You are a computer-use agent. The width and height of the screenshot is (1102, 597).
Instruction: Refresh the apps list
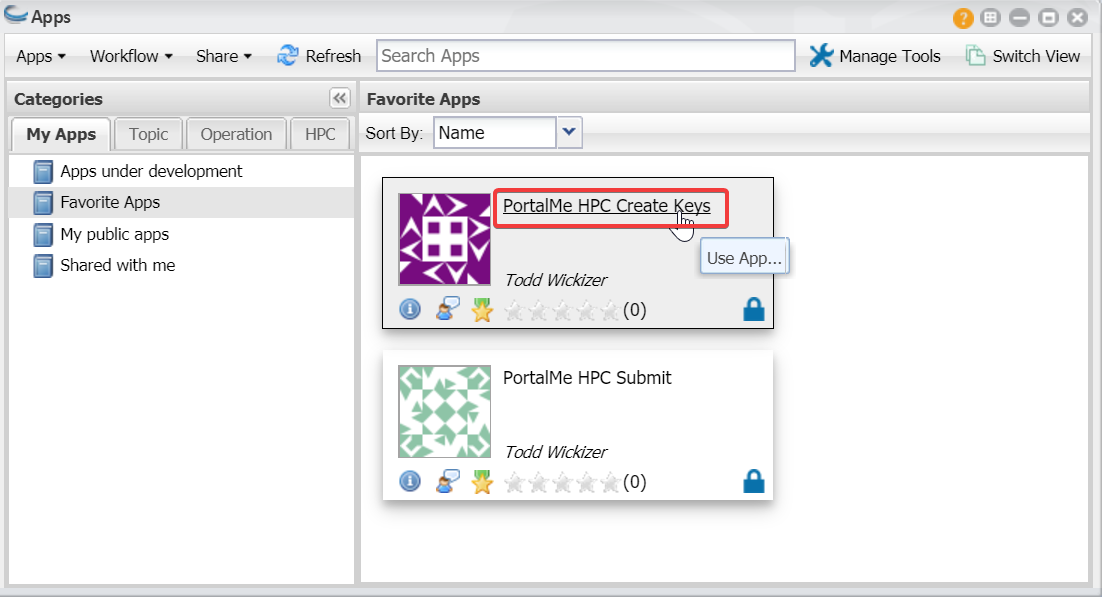[319, 56]
